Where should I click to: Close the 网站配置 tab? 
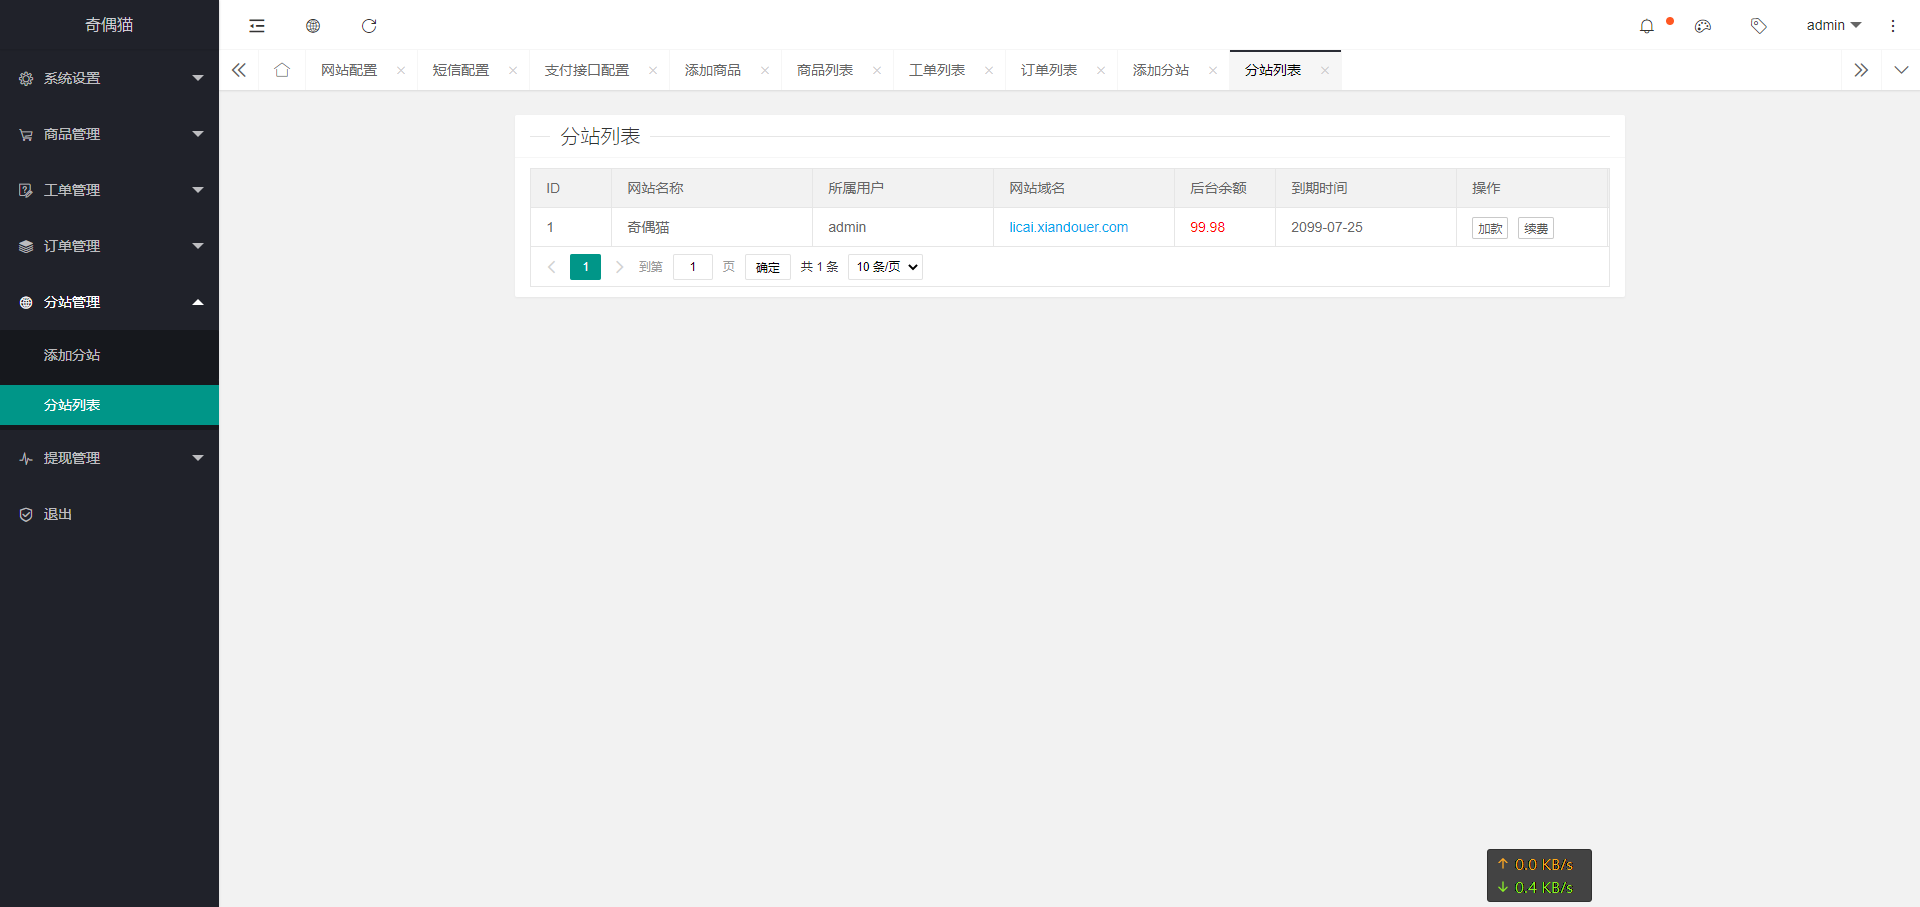click(401, 70)
